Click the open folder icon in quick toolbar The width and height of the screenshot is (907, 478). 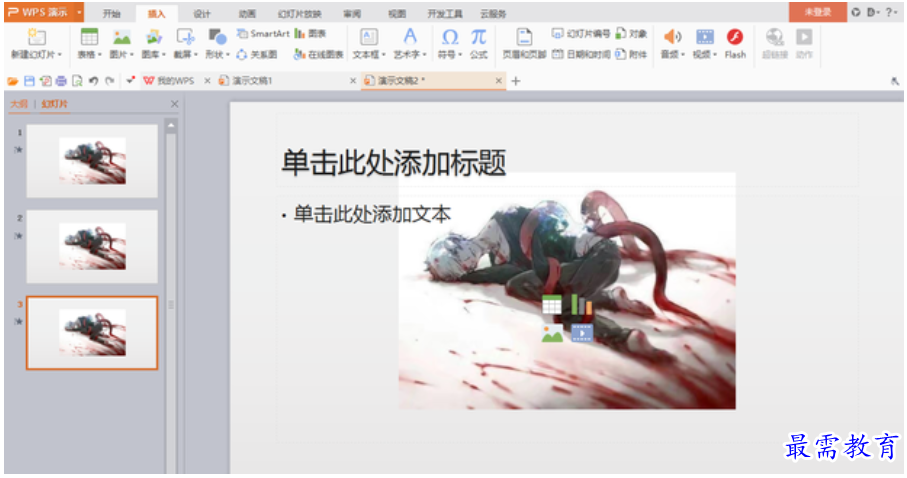coord(13,81)
